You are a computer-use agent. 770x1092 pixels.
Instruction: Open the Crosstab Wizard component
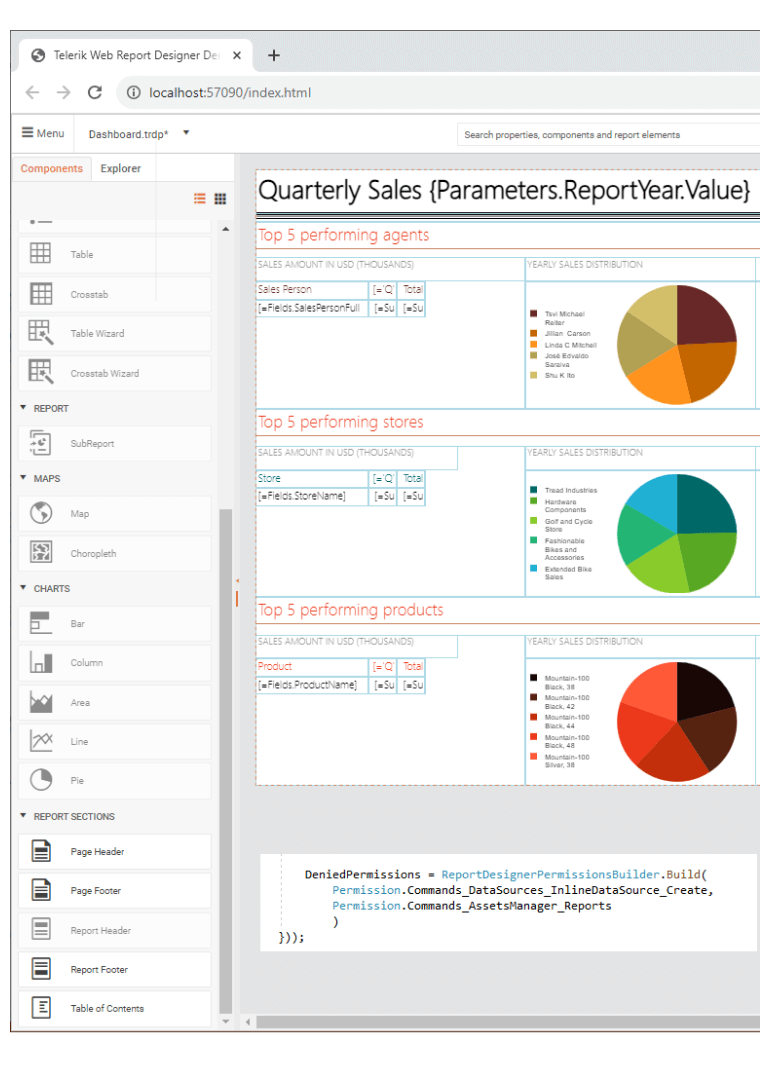(114, 373)
